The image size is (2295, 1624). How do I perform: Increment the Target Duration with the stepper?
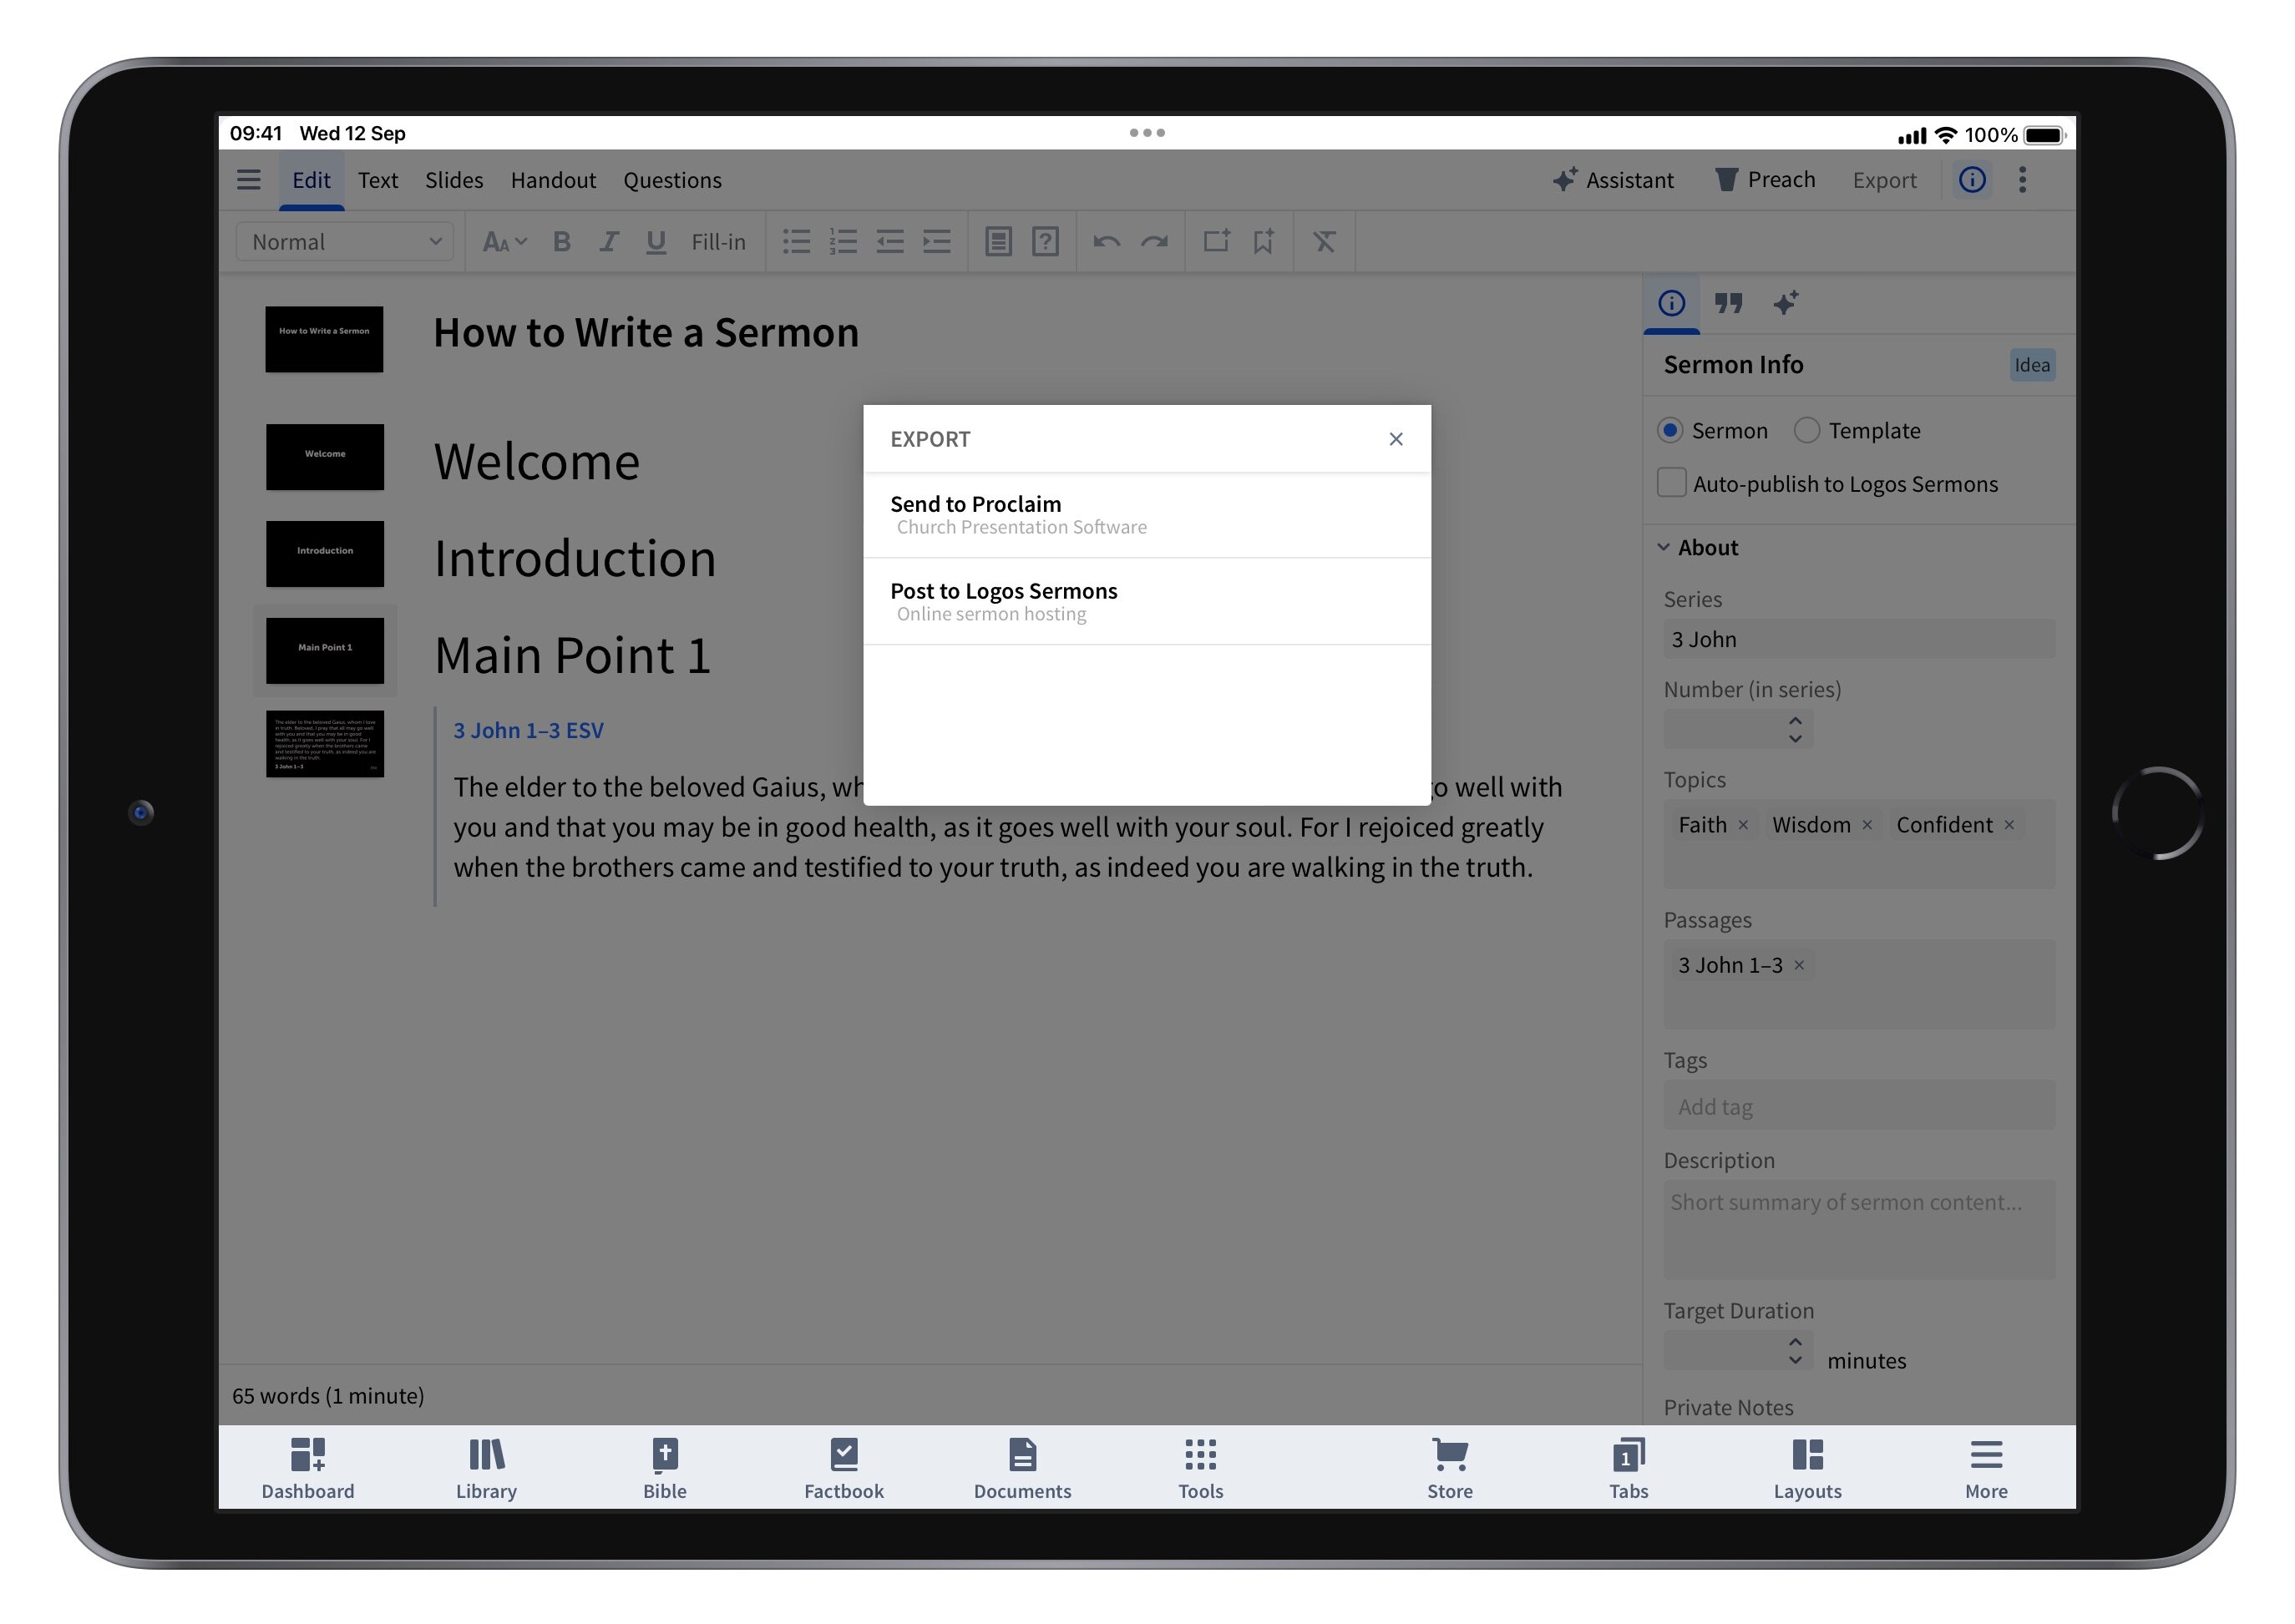1795,1344
